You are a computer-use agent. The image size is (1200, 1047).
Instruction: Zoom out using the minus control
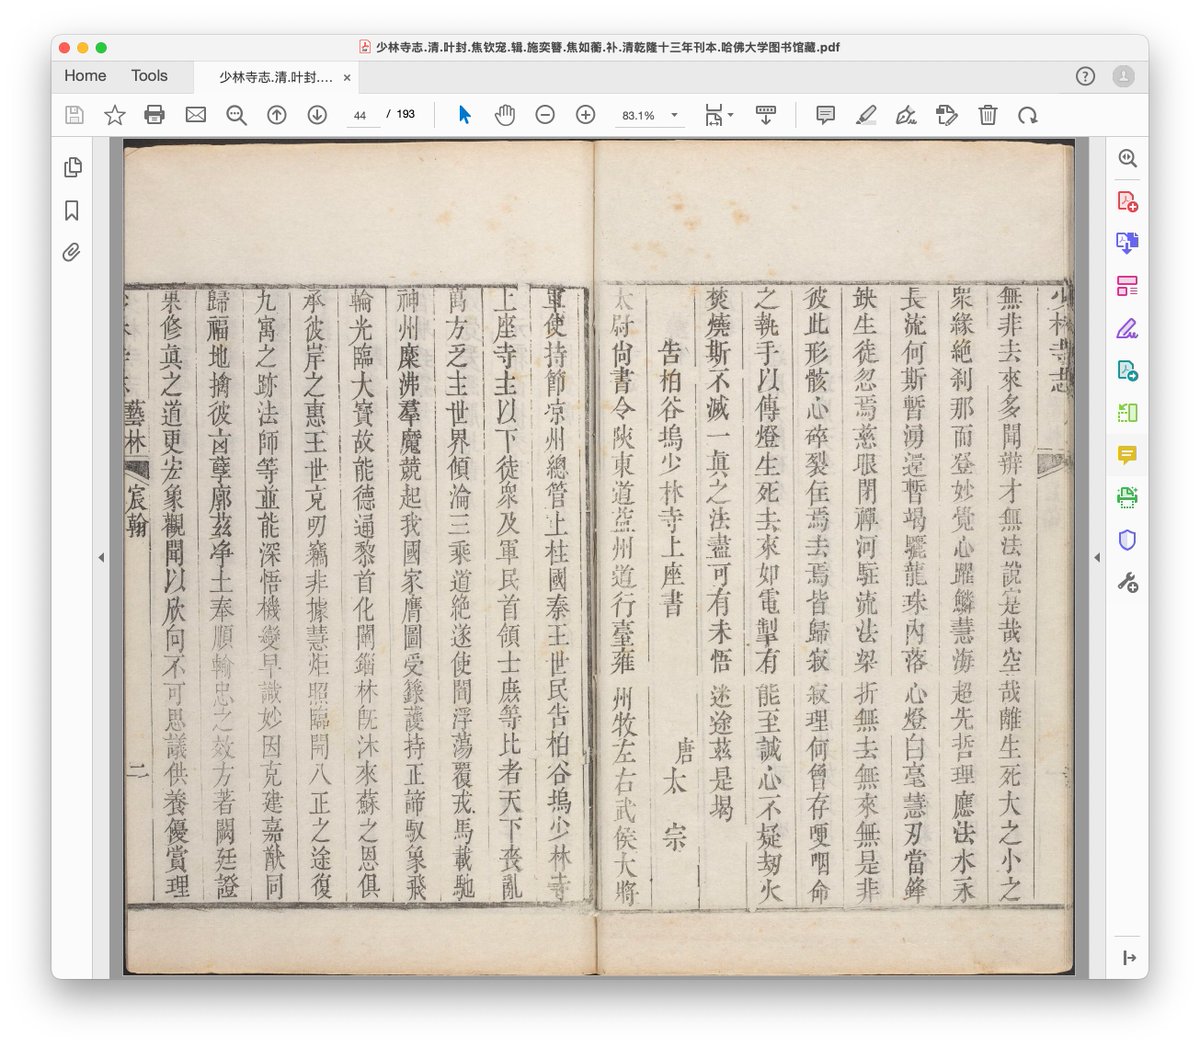[x=545, y=114]
